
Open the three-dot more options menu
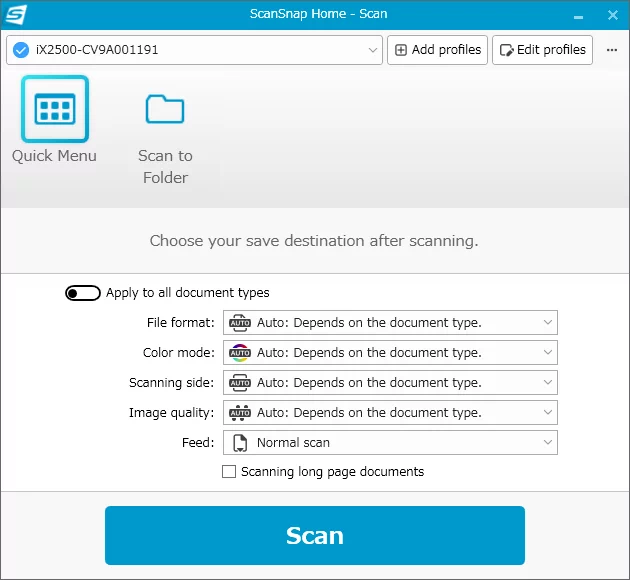(612, 50)
